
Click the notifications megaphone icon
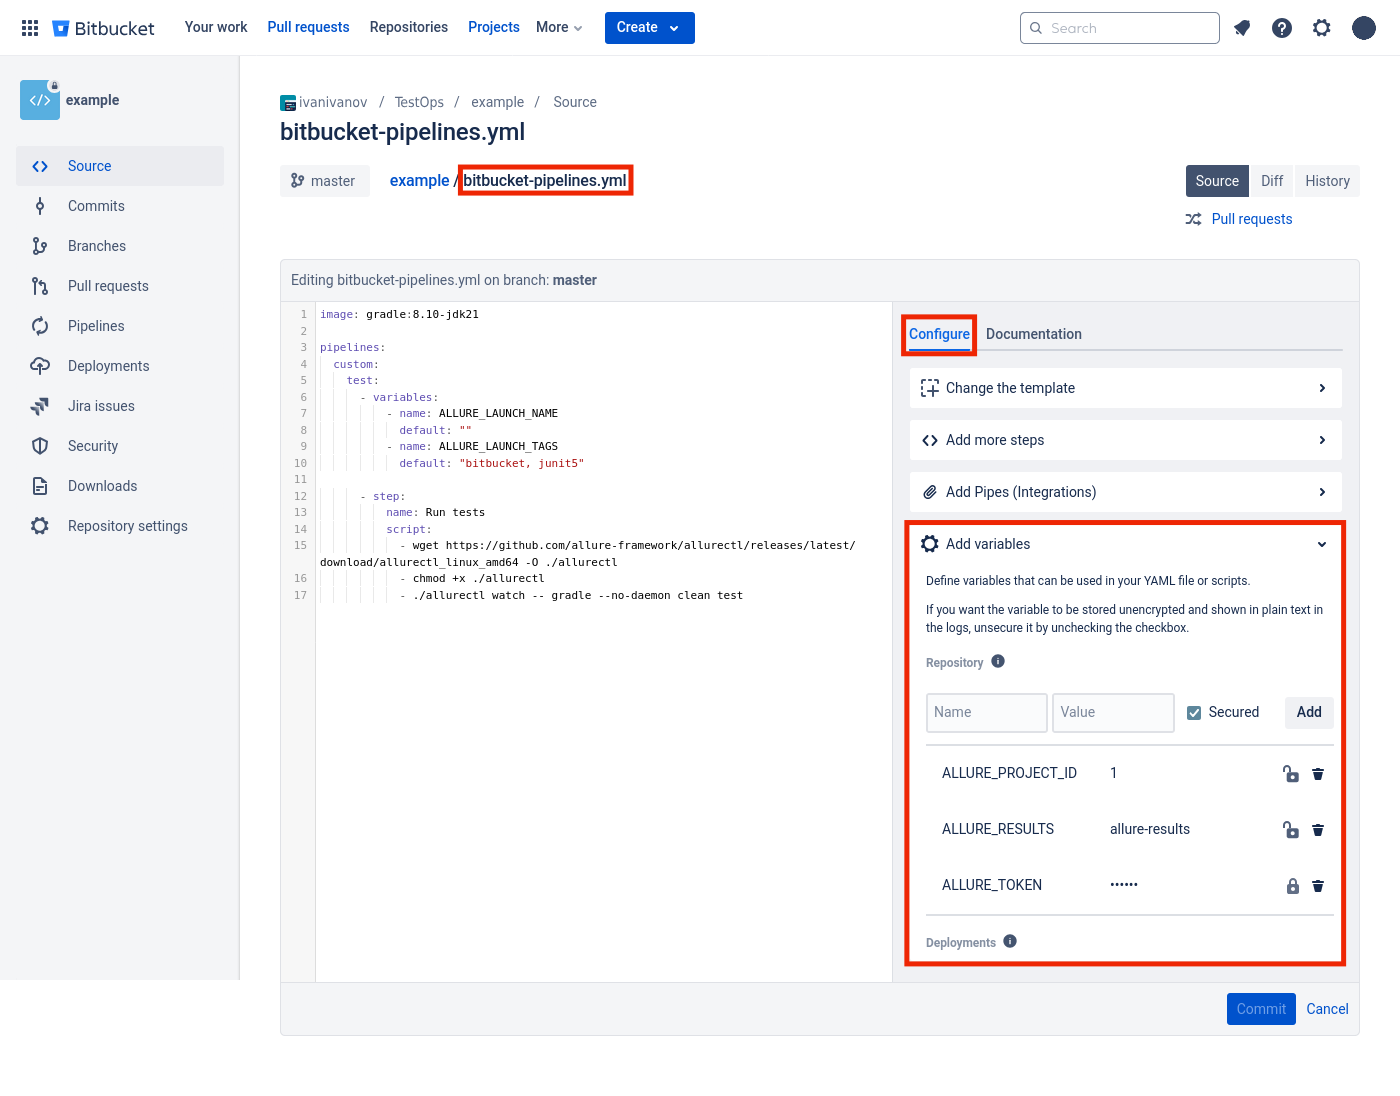tap(1242, 28)
